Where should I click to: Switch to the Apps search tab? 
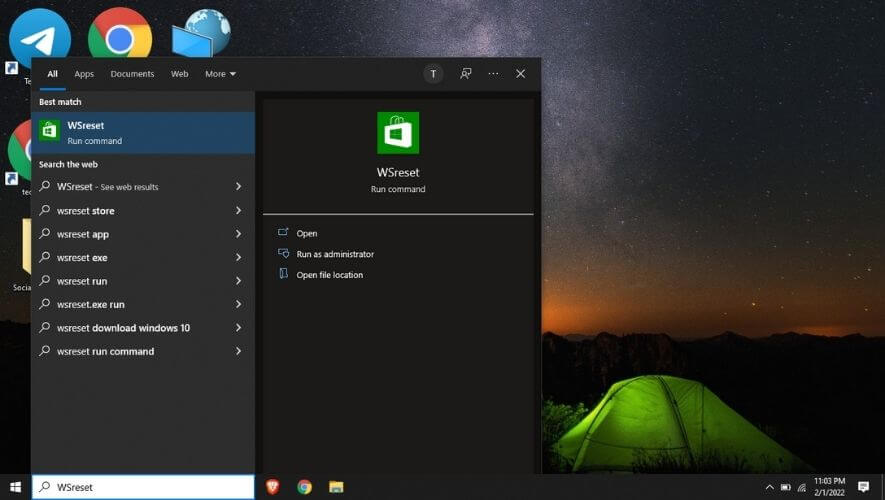point(84,74)
